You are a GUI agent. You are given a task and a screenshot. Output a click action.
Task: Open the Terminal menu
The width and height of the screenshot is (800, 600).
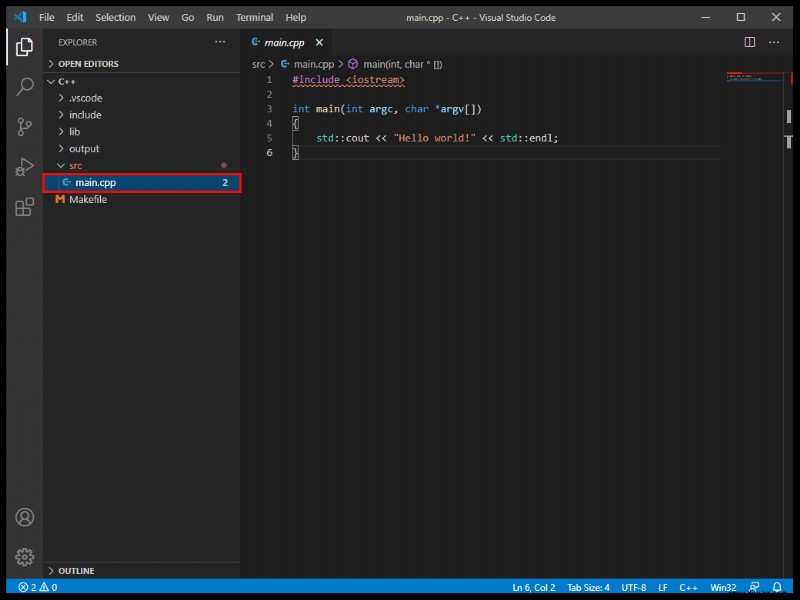(x=254, y=17)
